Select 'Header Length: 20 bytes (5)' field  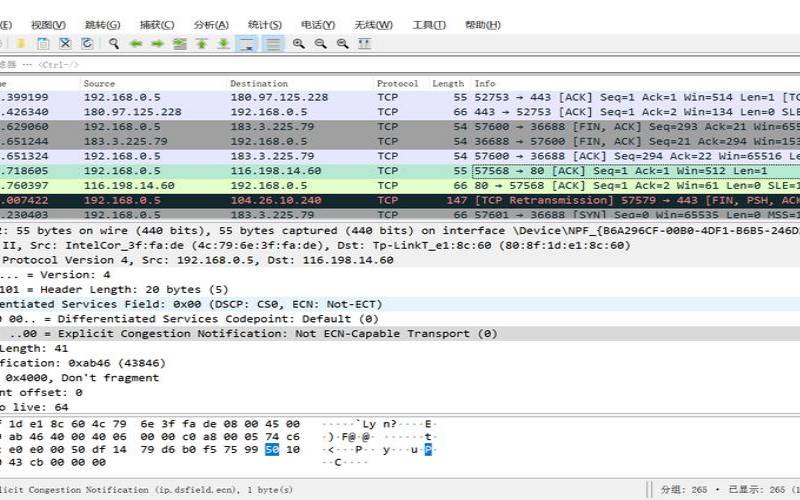click(400, 290)
